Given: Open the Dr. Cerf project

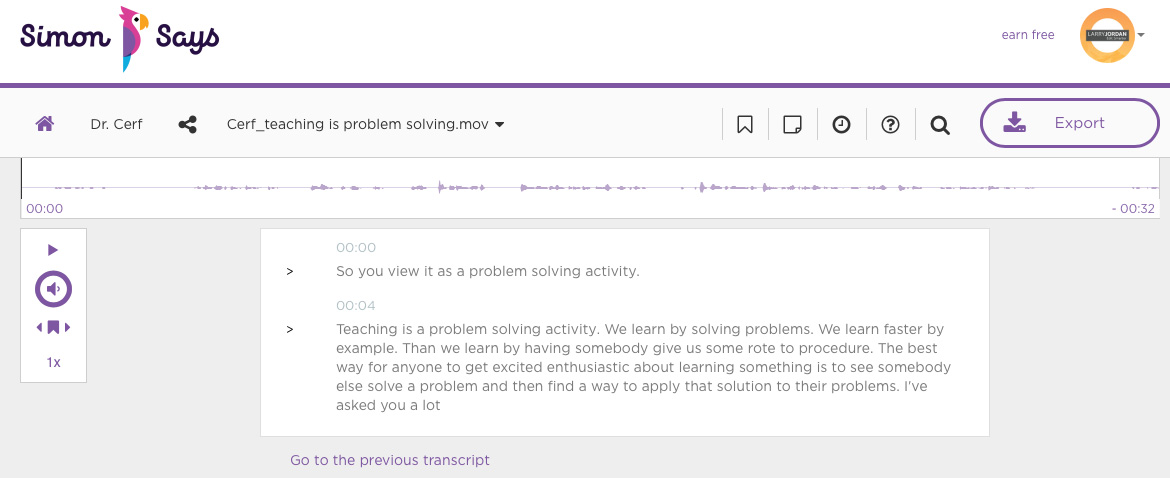Looking at the screenshot, I should (116, 125).
